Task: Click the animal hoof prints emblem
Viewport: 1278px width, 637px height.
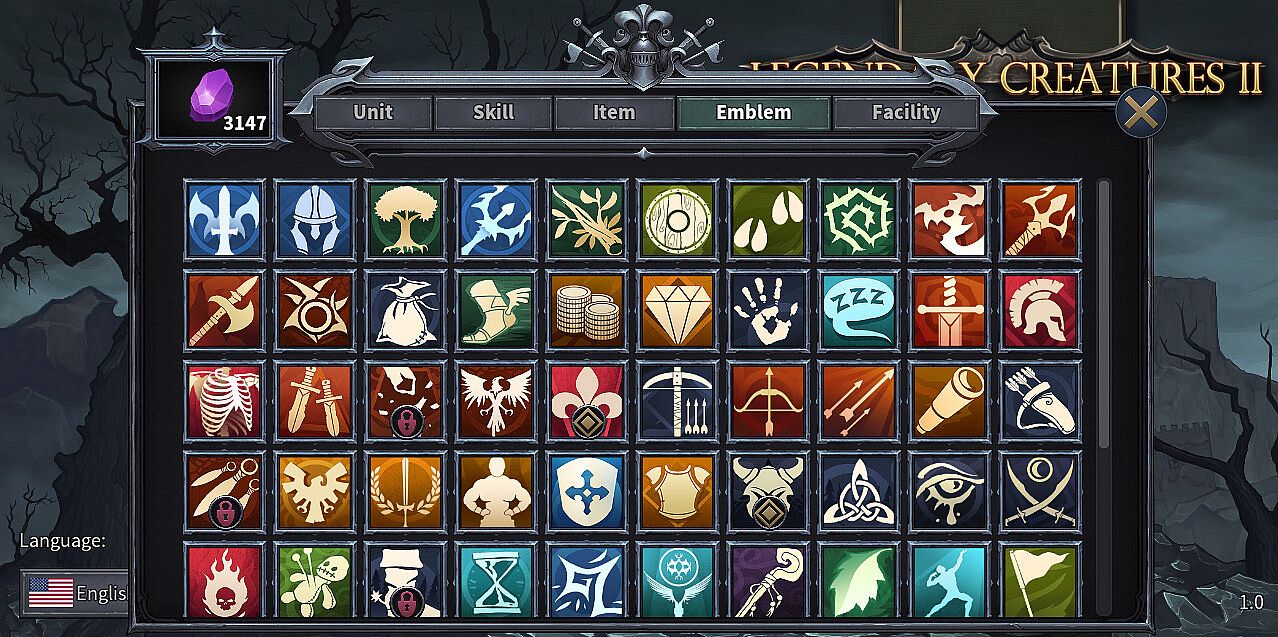Action: pyautogui.click(x=768, y=219)
